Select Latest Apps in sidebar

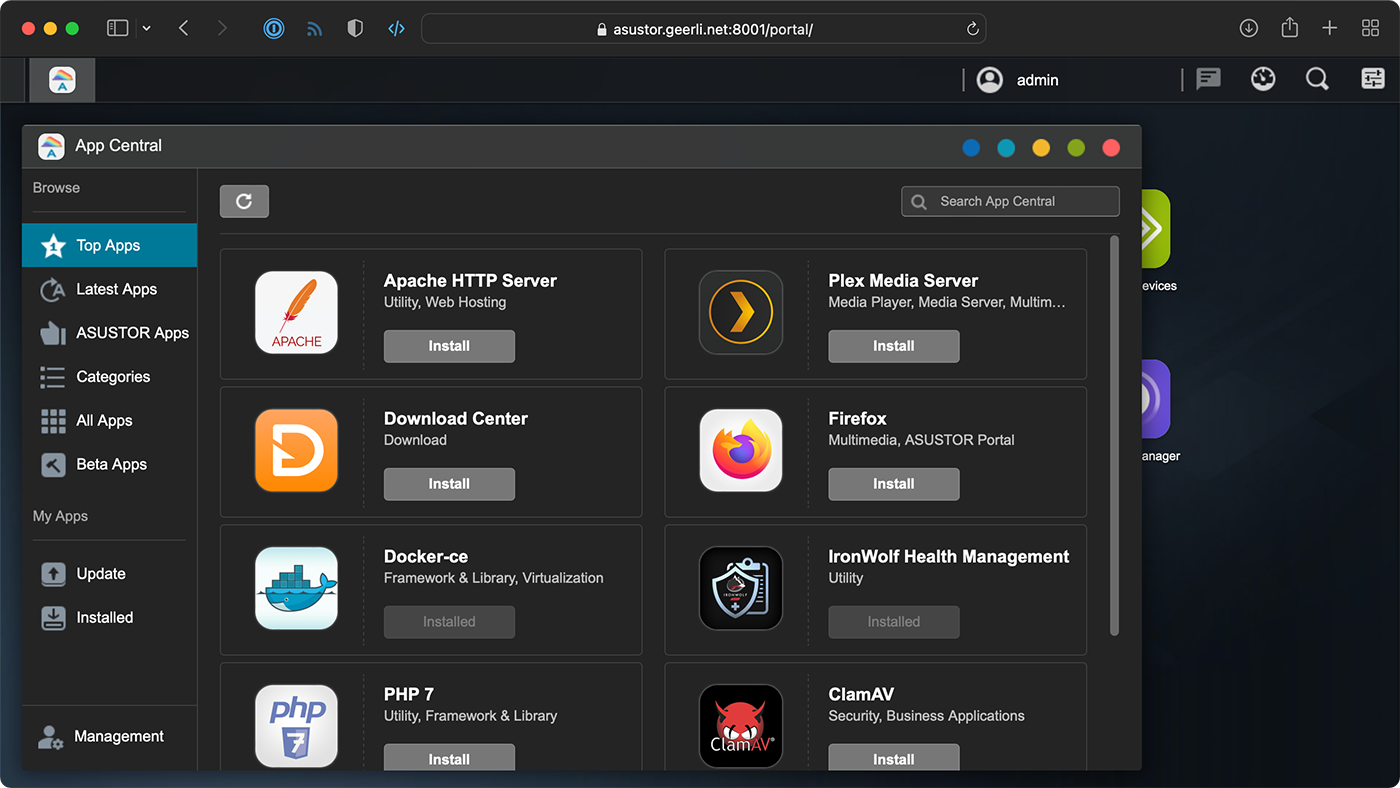(x=109, y=289)
